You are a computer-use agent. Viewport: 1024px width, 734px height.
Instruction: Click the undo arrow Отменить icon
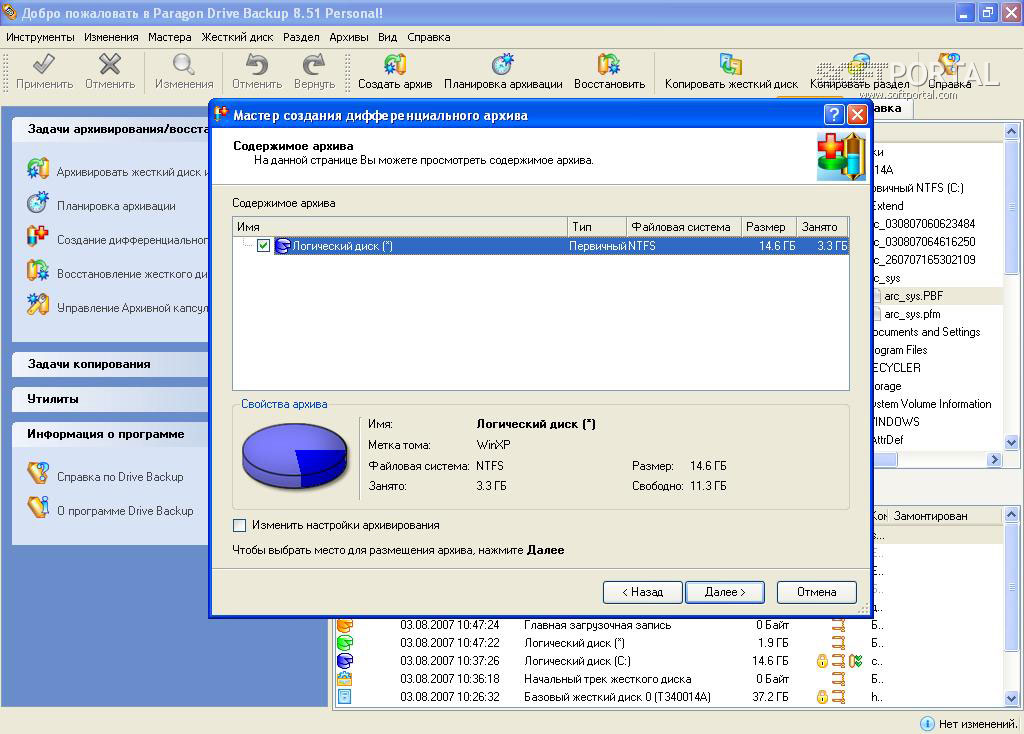(257, 65)
